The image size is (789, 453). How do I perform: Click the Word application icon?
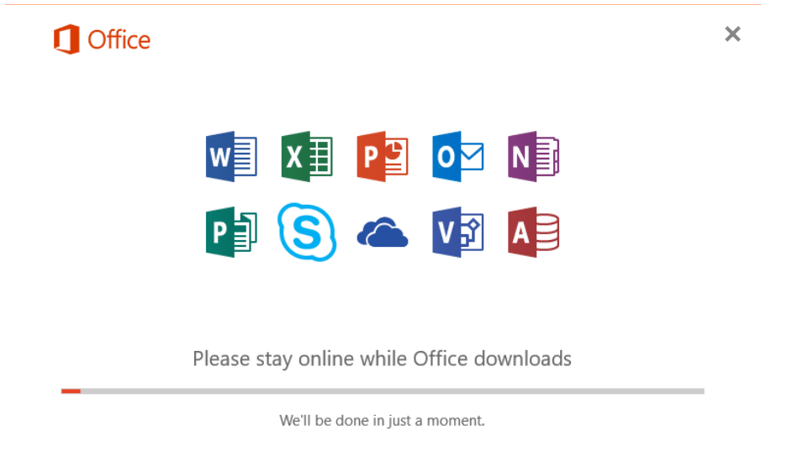coord(231,157)
